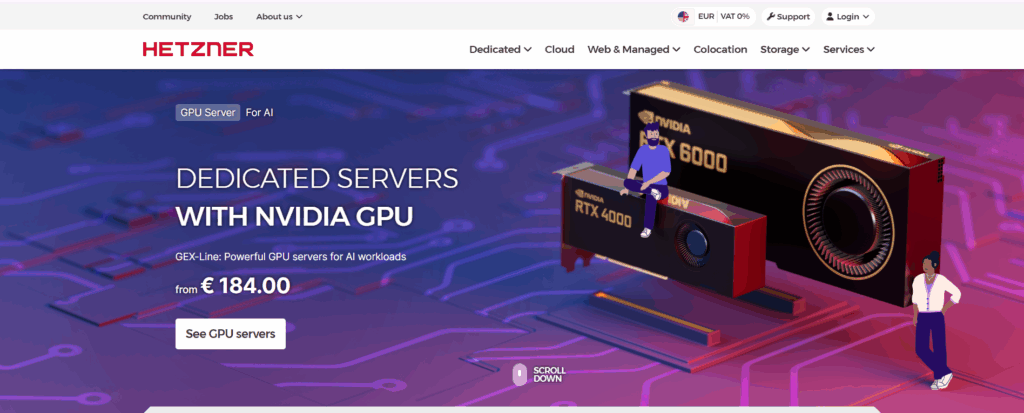Open the Community link
Viewport: 1024px width, 413px height.
coord(167,16)
